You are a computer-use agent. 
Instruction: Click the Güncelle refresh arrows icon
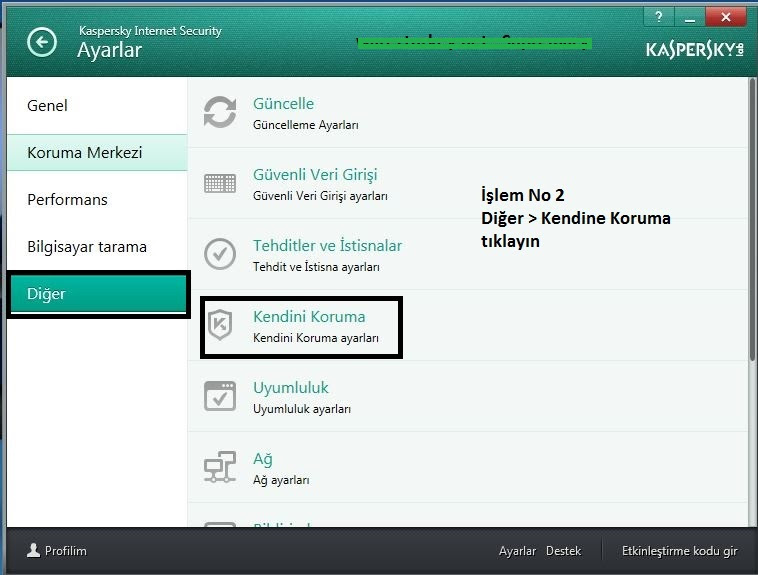click(x=220, y=112)
